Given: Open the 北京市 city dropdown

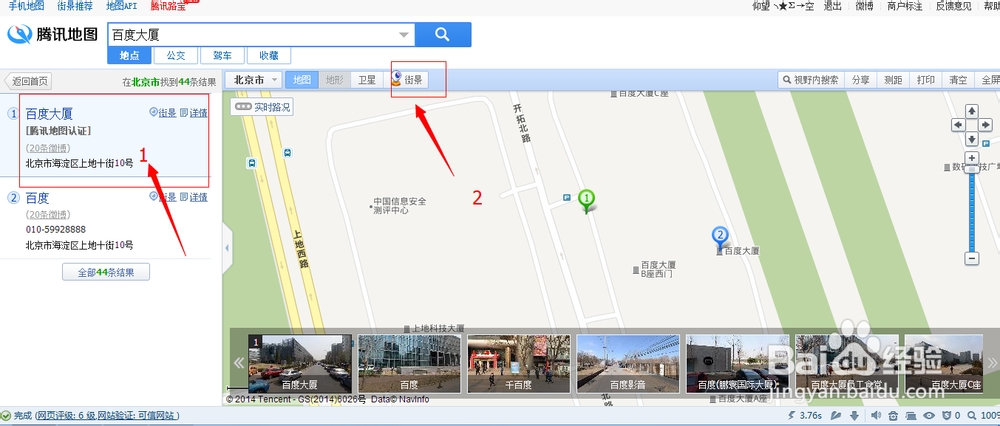Looking at the screenshot, I should point(254,80).
